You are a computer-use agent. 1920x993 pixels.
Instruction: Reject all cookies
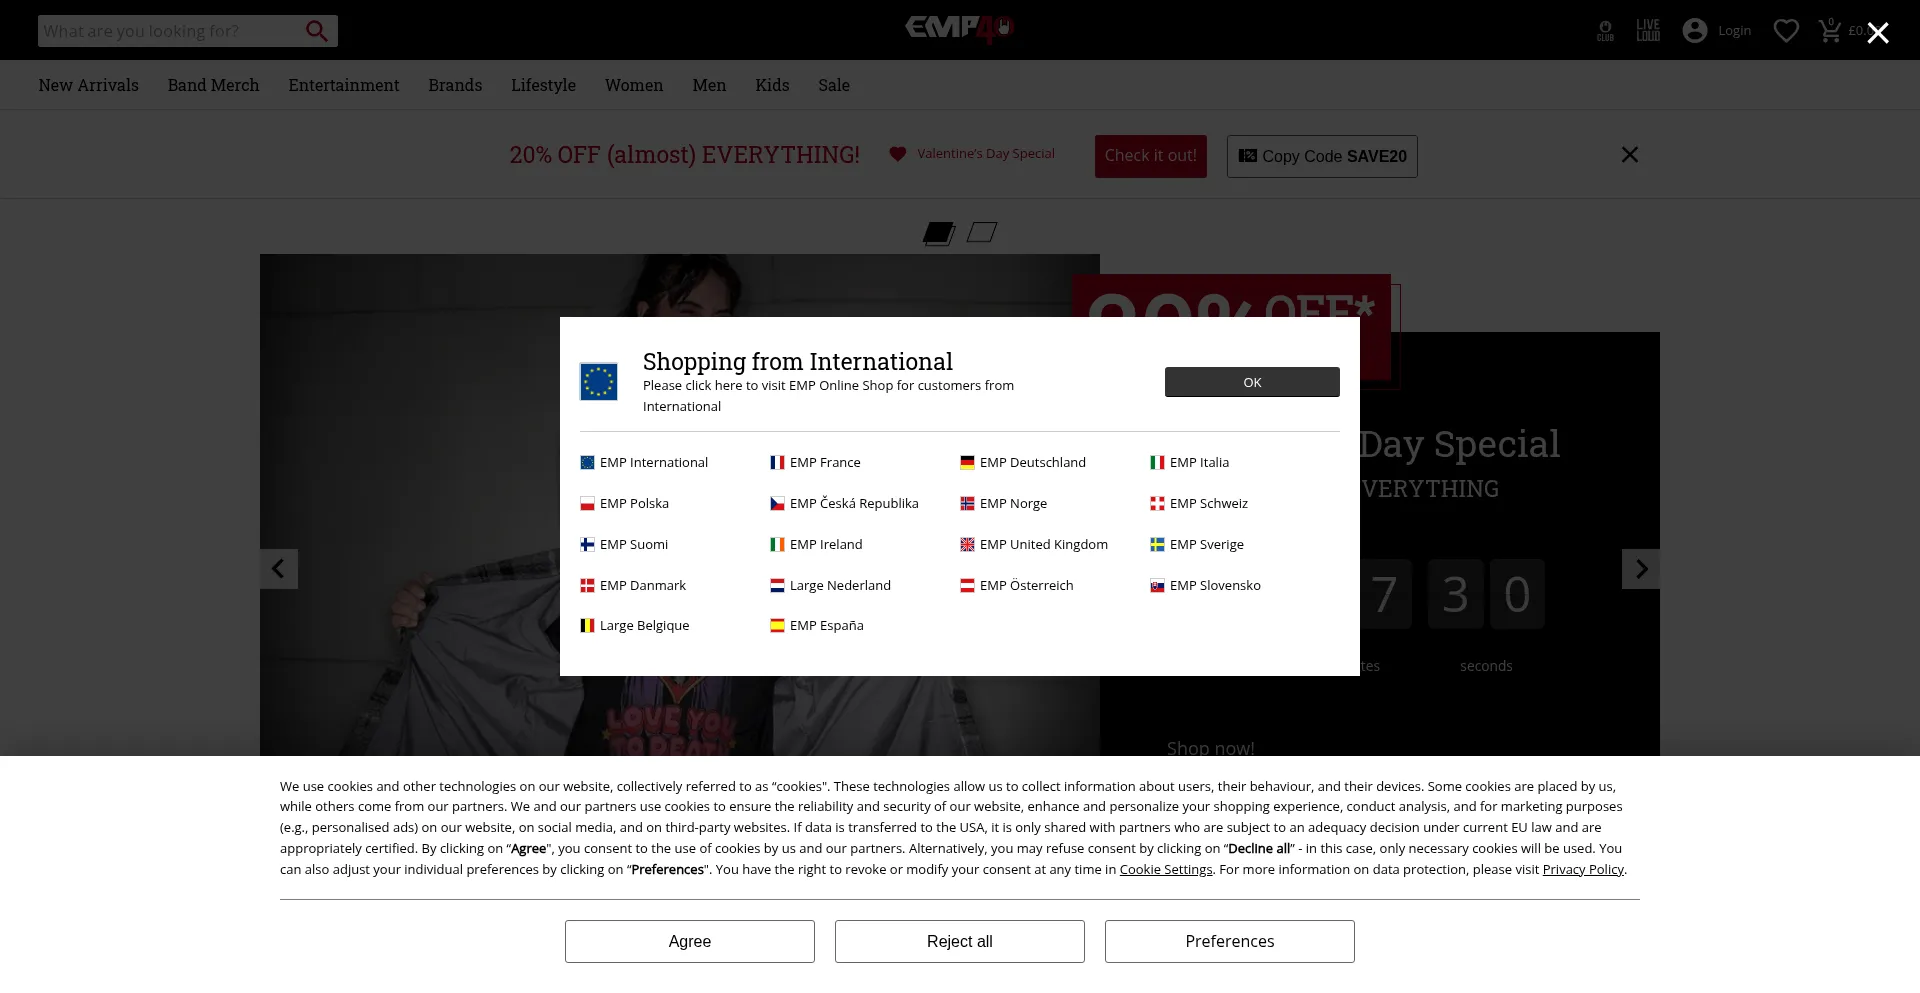point(960,941)
